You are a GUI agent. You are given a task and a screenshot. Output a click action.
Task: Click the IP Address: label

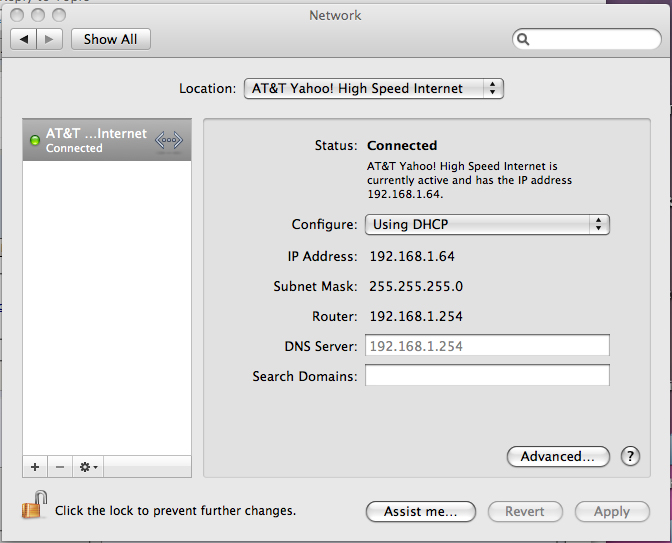pos(322,256)
